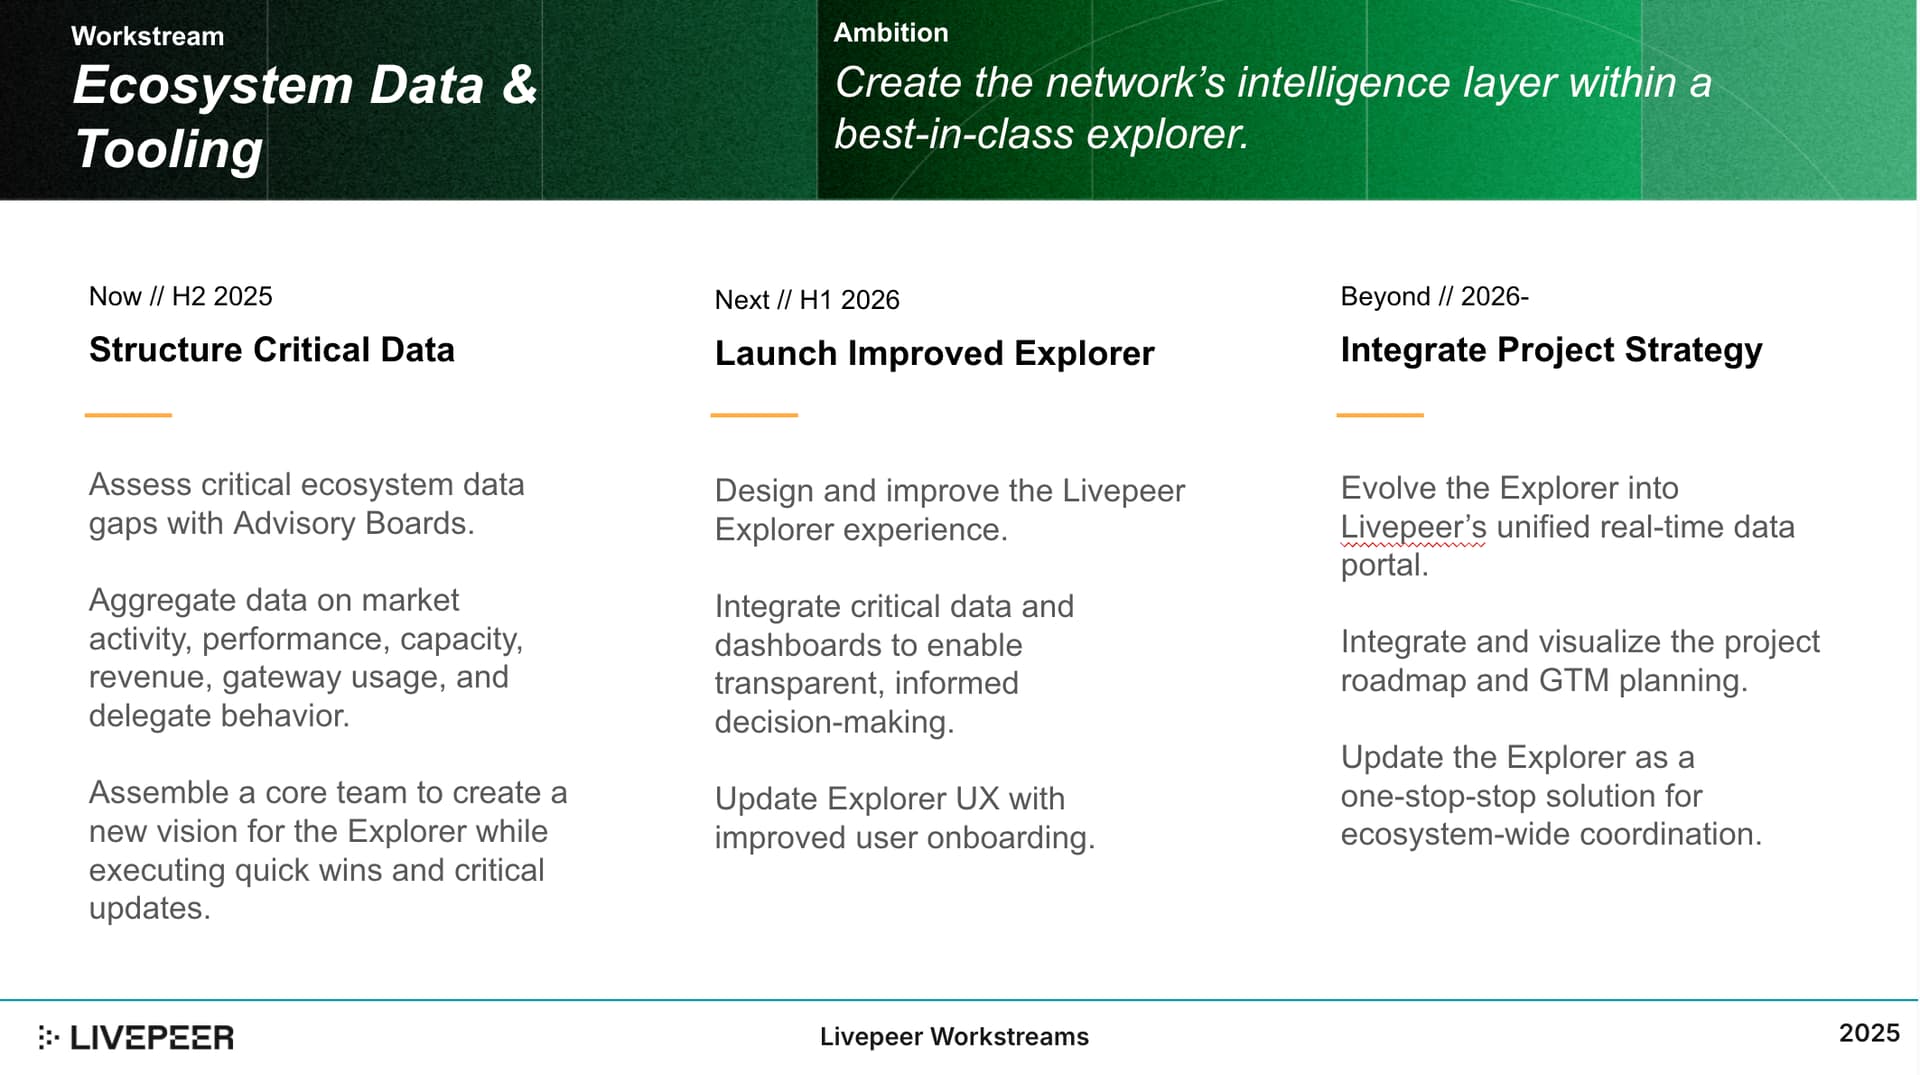Click paragraph 'Evolve the Explorer into'
The width and height of the screenshot is (1920, 1075).
pyautogui.click(x=1566, y=526)
